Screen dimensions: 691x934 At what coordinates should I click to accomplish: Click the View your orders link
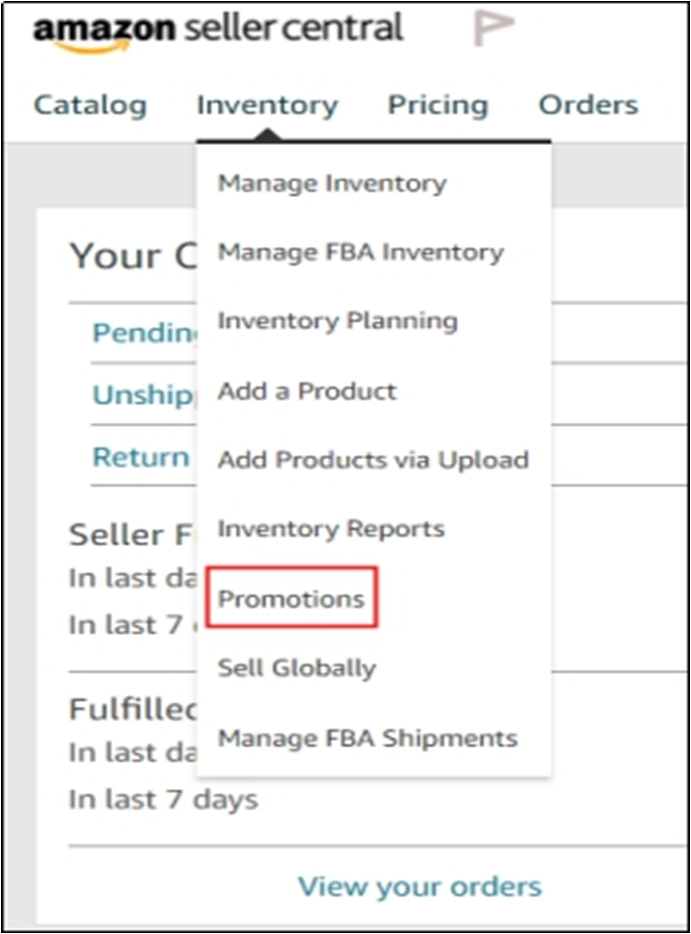pyautogui.click(x=420, y=885)
